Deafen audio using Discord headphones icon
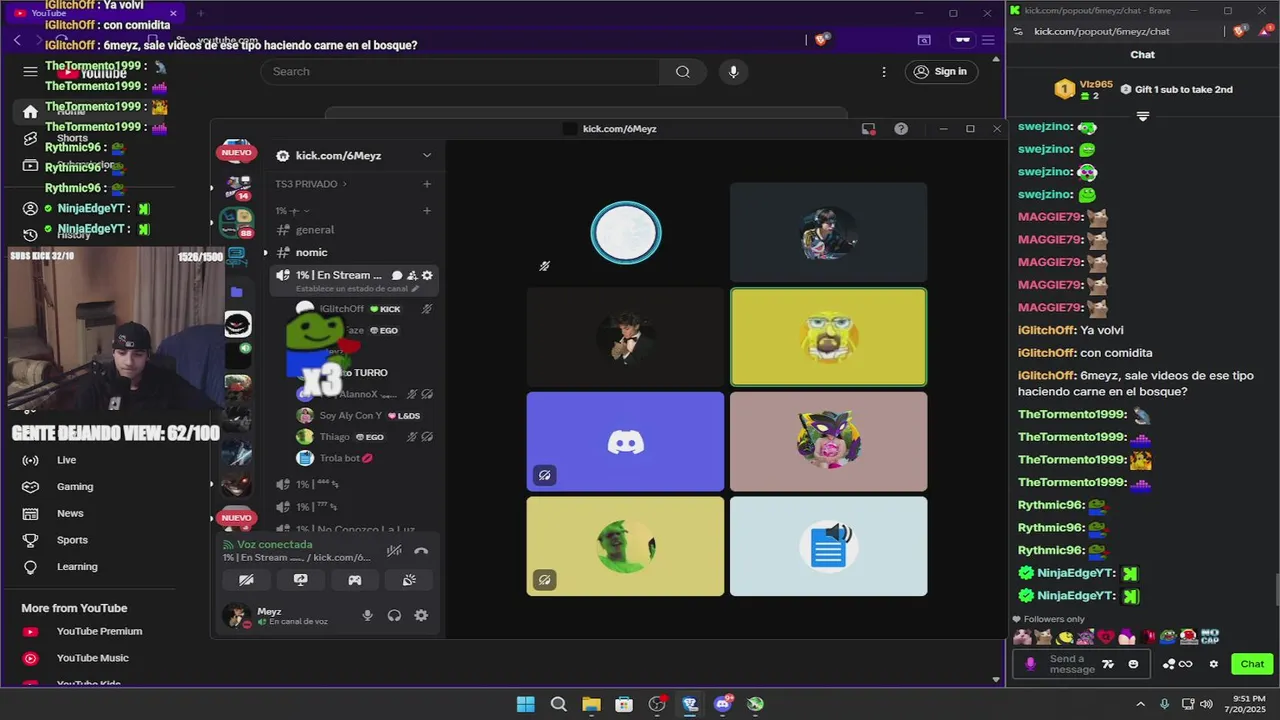 coord(394,616)
